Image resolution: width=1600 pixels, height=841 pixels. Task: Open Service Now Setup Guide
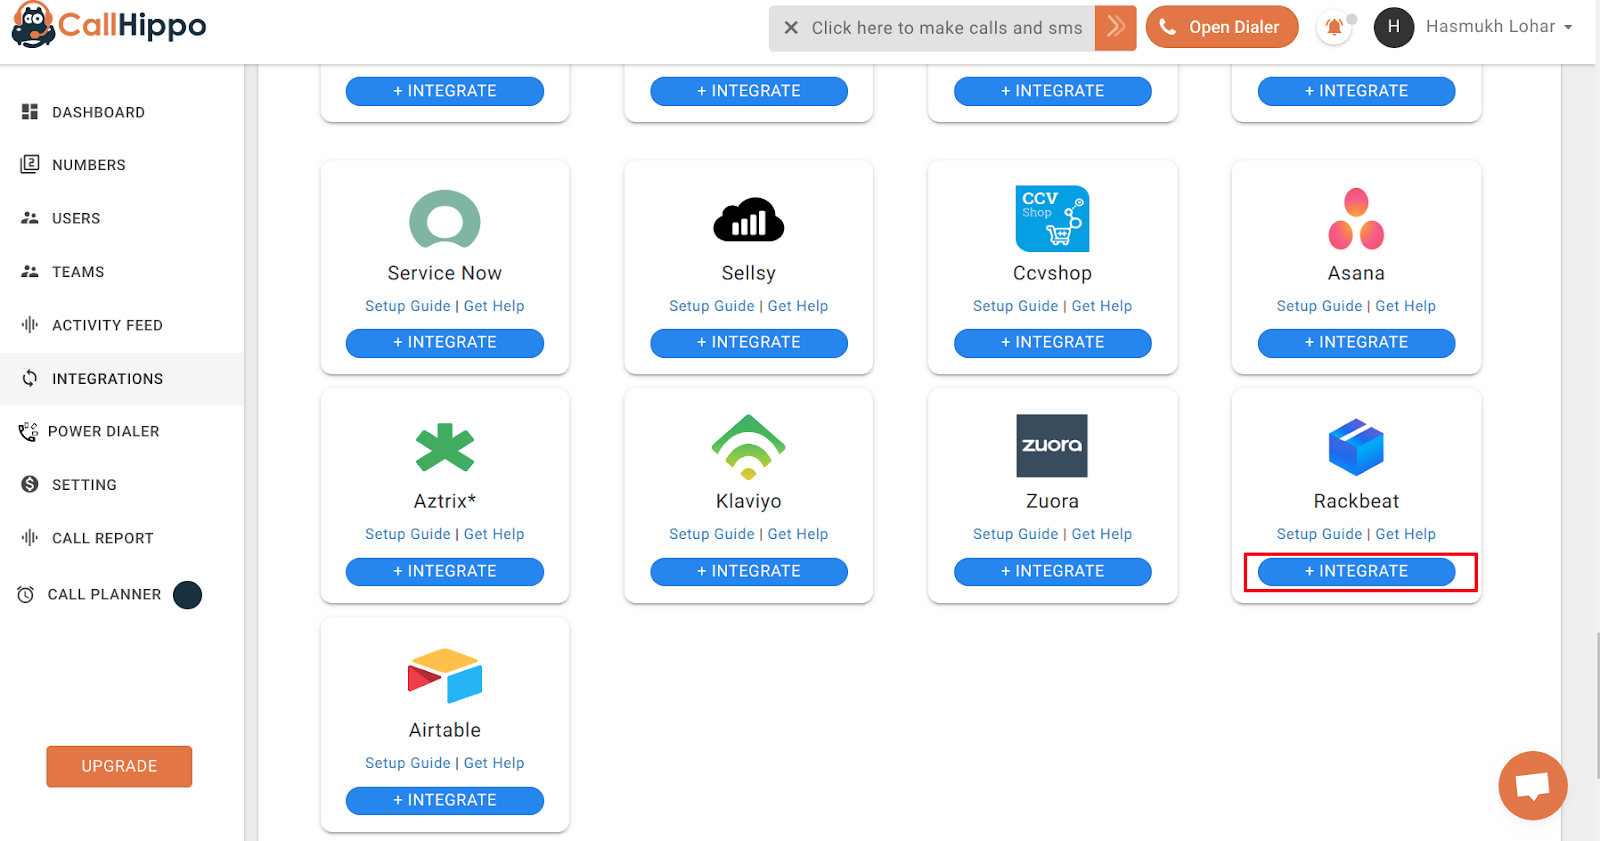408,306
